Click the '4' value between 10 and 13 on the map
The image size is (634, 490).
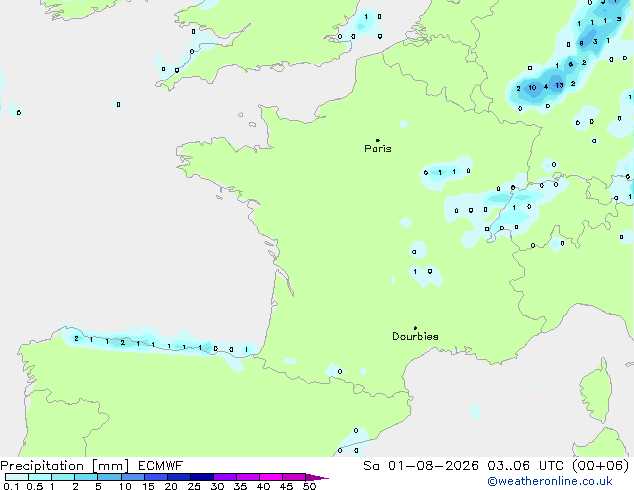coord(546,87)
